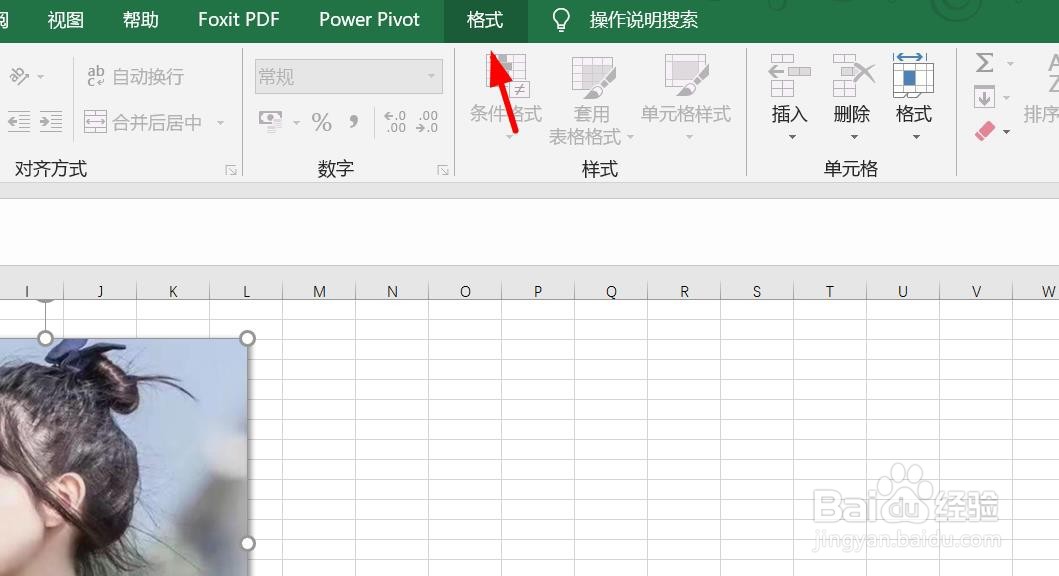This screenshot has width=1059, height=576.
Task: Select column K header
Action: 173,291
